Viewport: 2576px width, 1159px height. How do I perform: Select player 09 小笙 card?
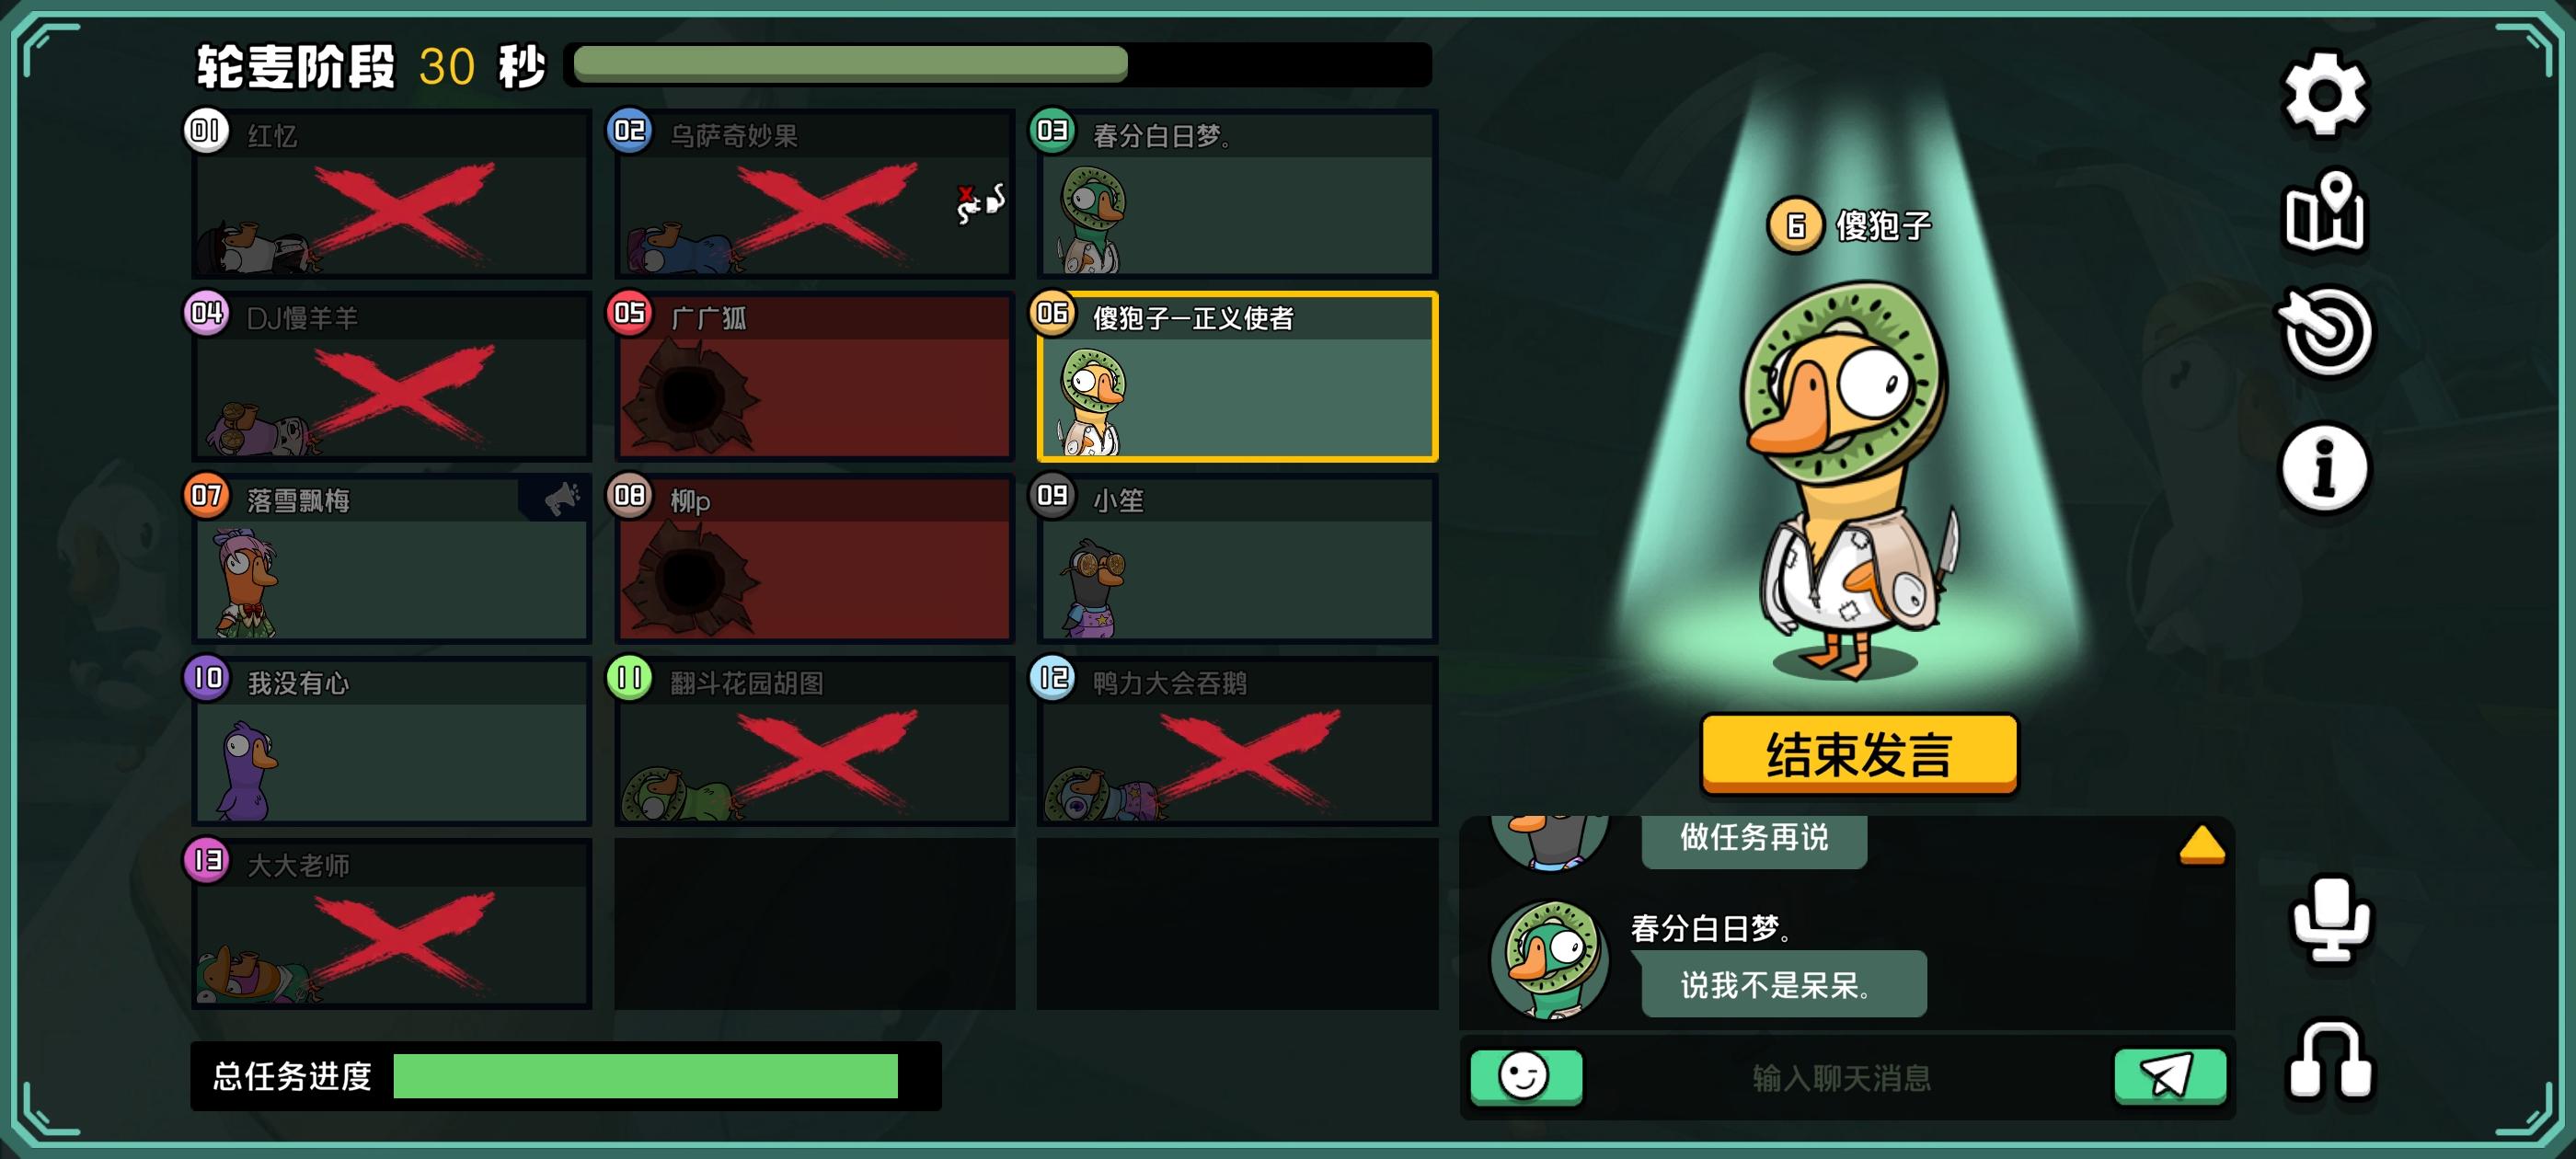coord(1237,558)
